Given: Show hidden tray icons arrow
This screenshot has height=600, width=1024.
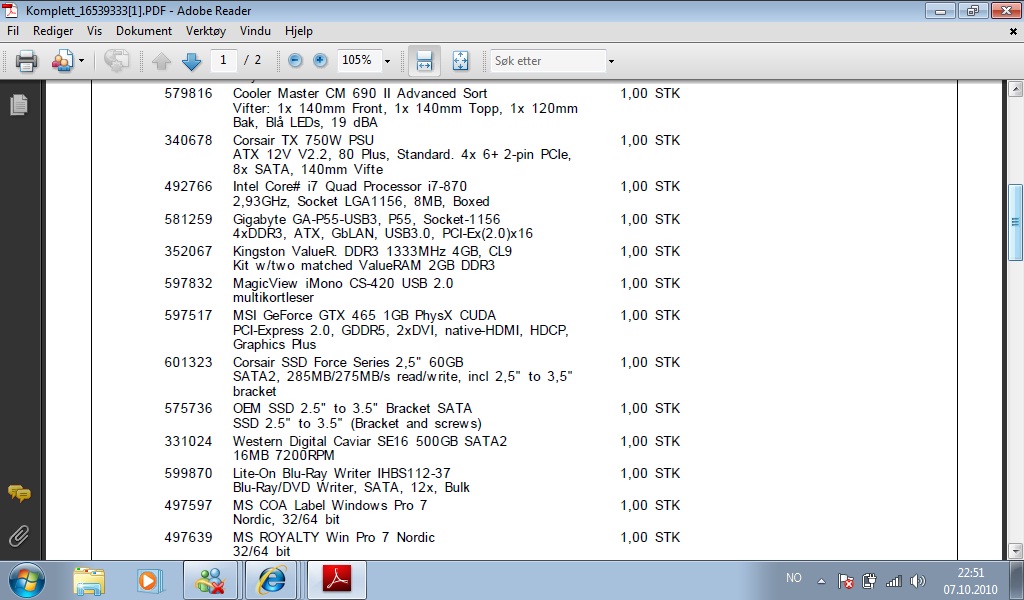Looking at the screenshot, I should click(822, 580).
